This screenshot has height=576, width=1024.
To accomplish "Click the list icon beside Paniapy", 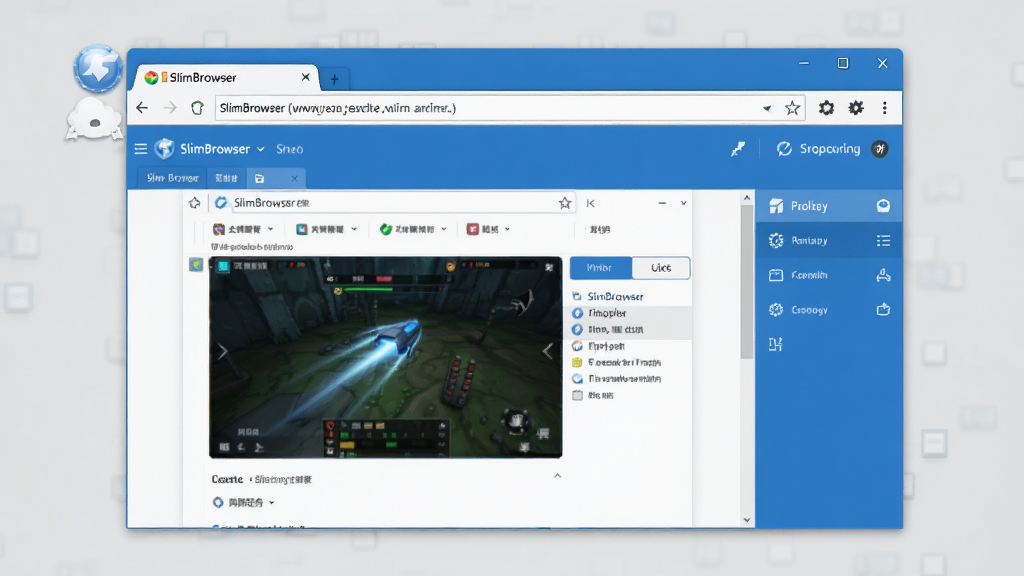I will [883, 240].
